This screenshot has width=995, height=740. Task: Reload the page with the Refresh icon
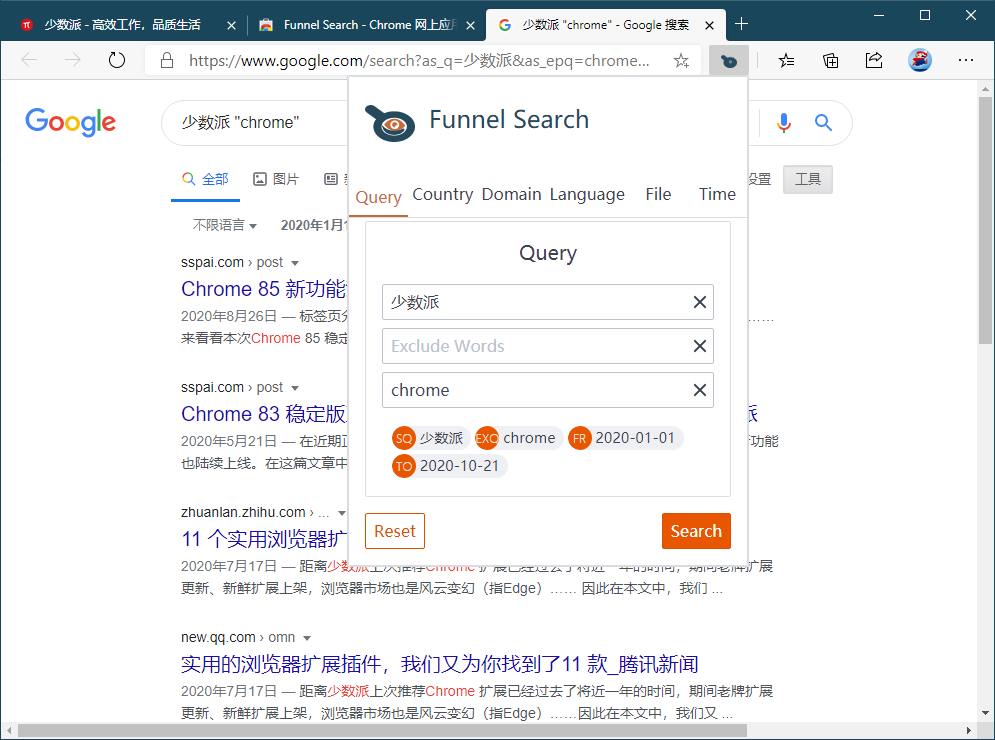coord(117,60)
